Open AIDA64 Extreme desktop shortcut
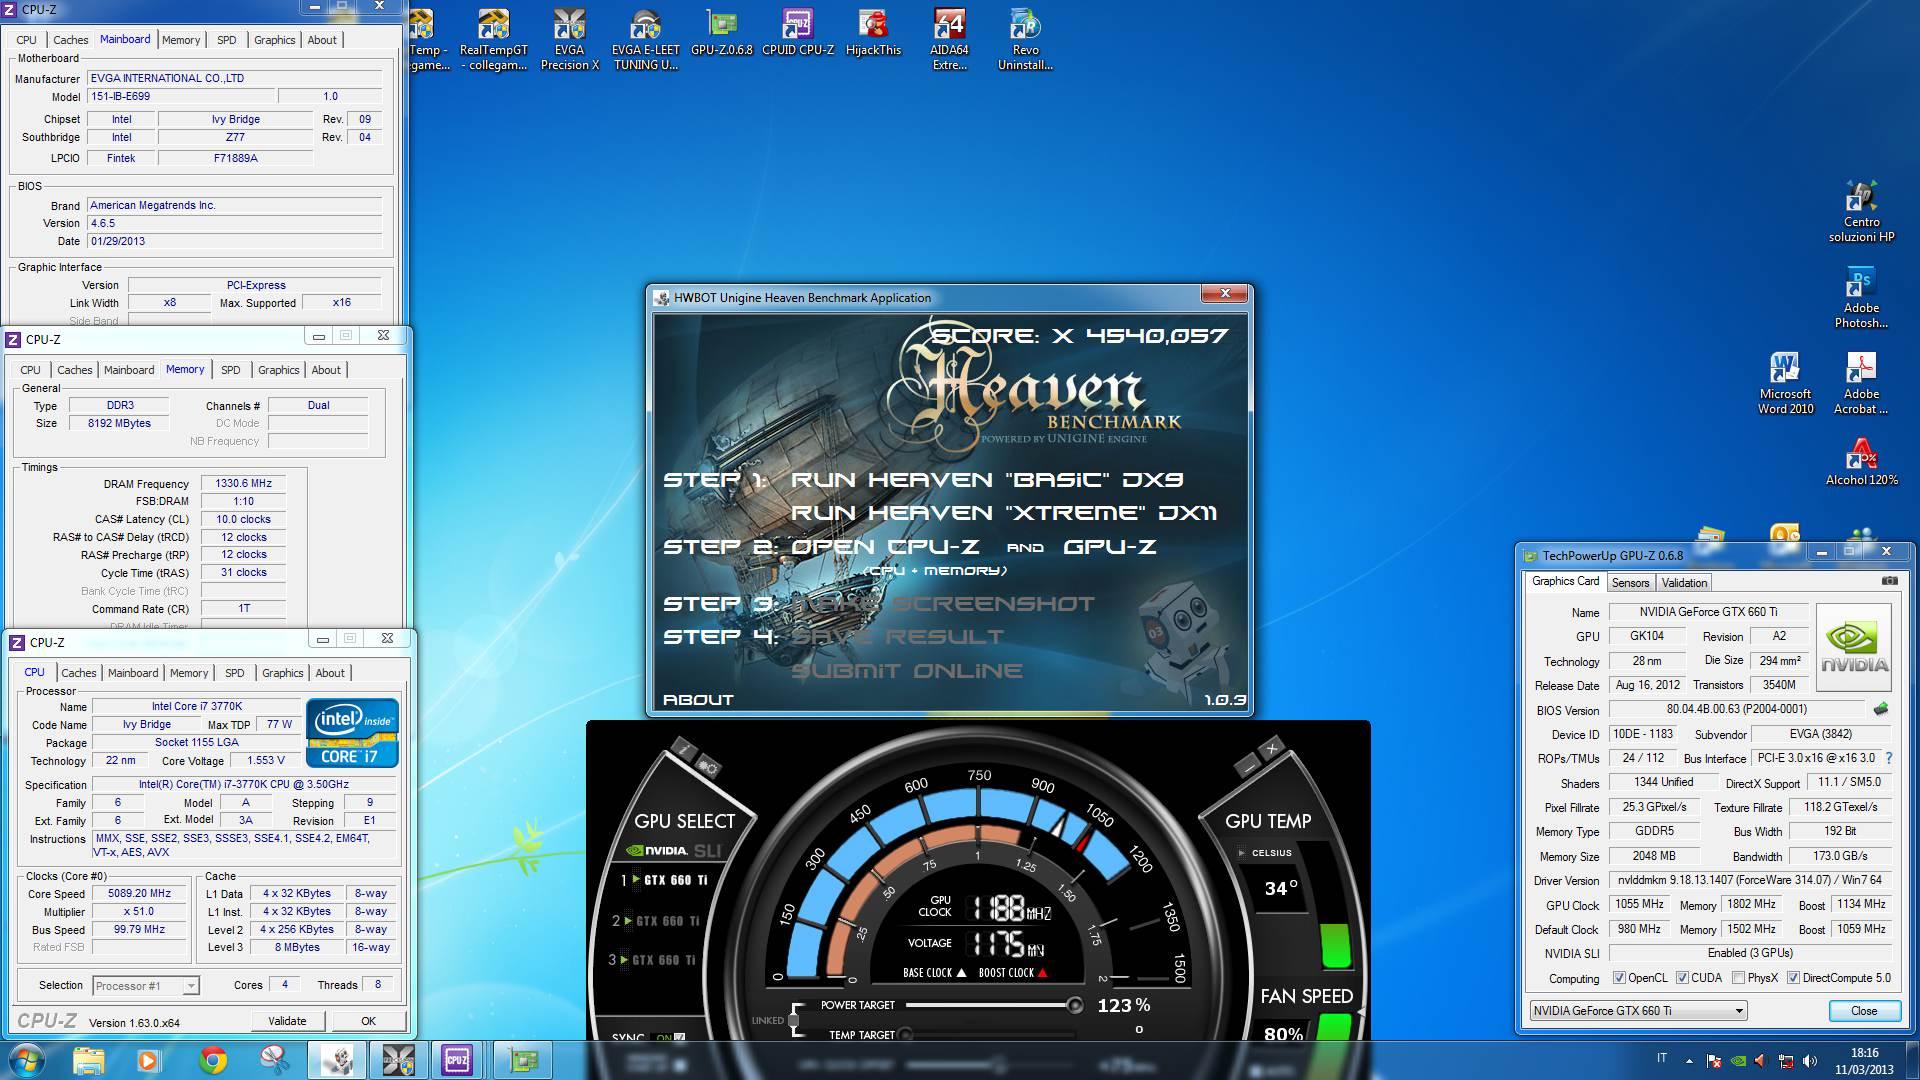This screenshot has width=1920, height=1080. [949, 40]
